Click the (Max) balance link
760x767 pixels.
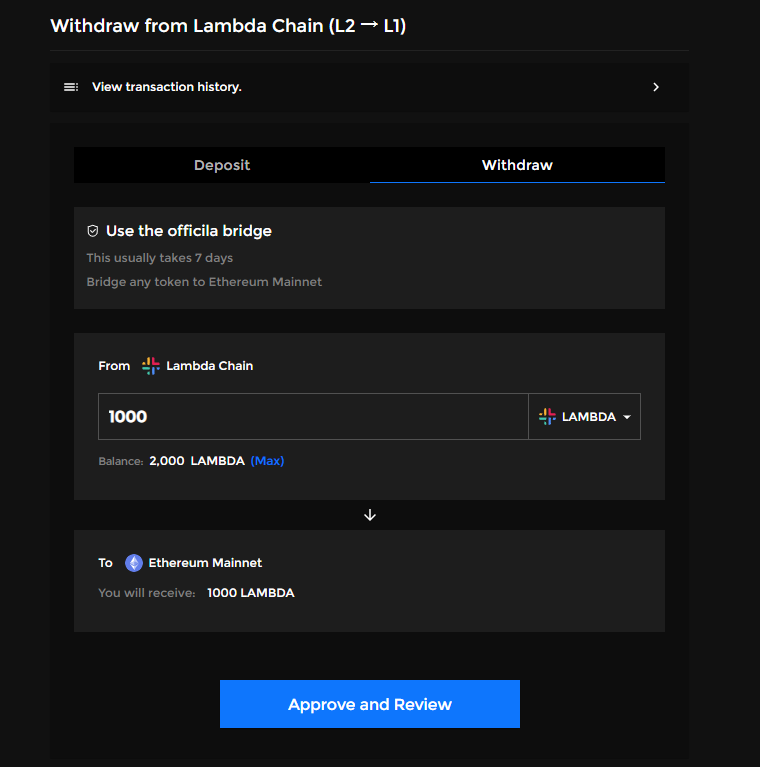268,461
